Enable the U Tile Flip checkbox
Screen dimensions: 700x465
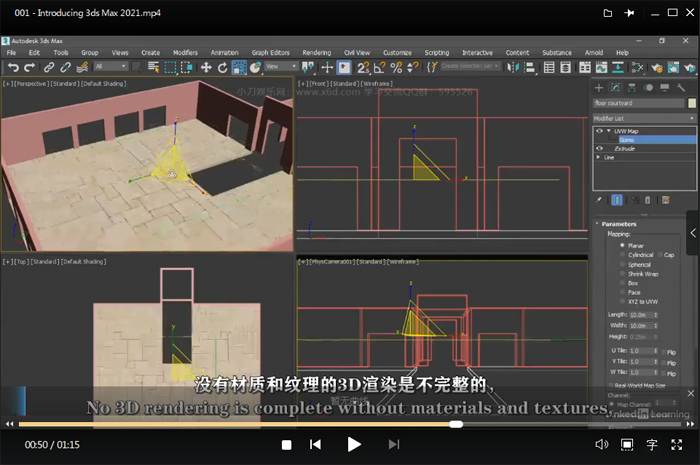click(662, 351)
